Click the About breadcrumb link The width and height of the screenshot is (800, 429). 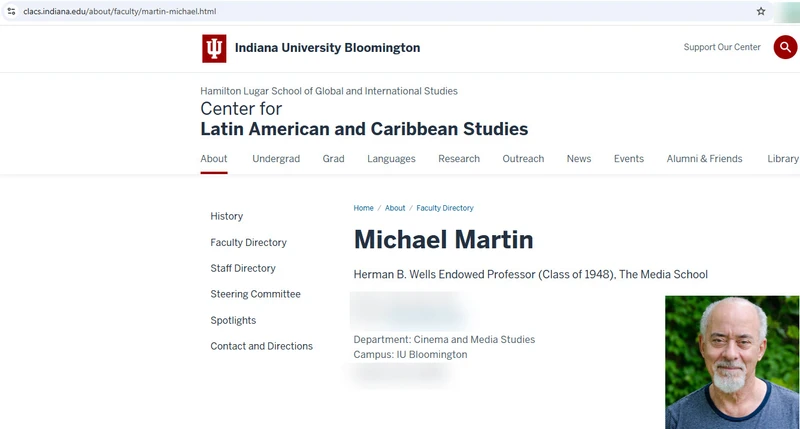[395, 208]
